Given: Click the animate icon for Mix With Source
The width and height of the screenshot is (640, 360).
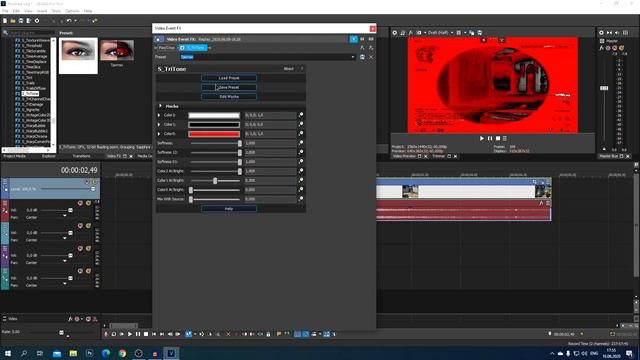Looking at the screenshot, I should (301, 199).
